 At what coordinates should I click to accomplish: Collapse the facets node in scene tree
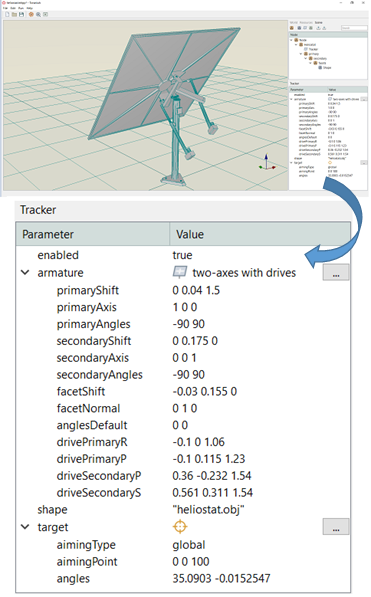pos(310,63)
